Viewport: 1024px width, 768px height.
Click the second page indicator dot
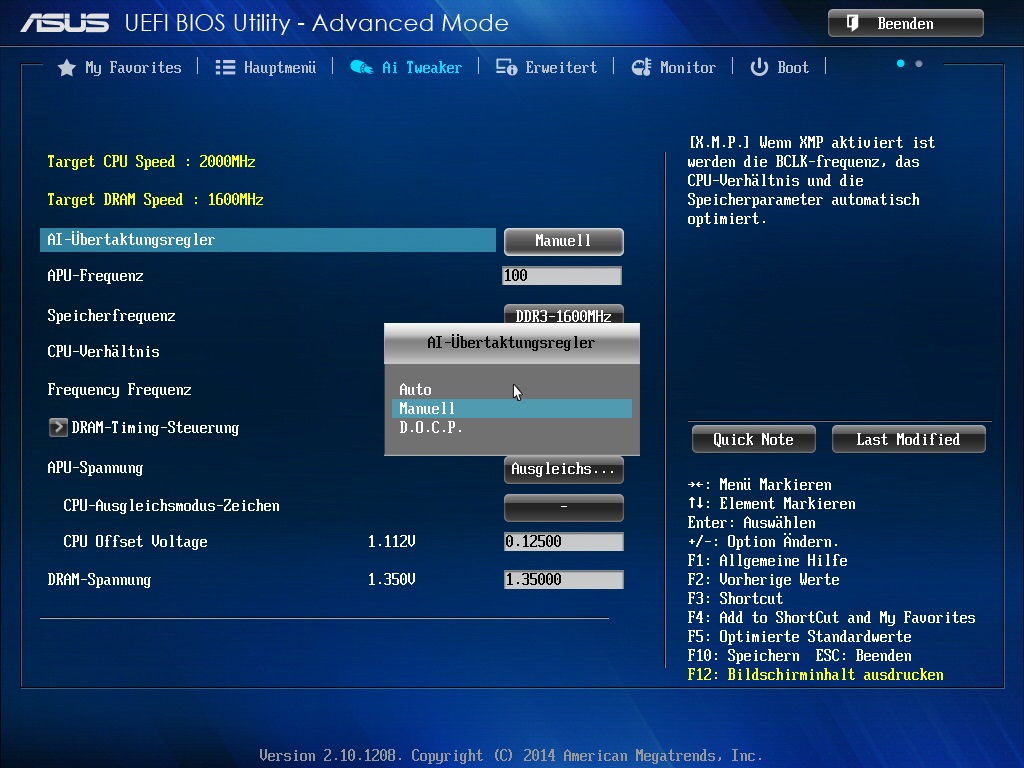tap(919, 63)
